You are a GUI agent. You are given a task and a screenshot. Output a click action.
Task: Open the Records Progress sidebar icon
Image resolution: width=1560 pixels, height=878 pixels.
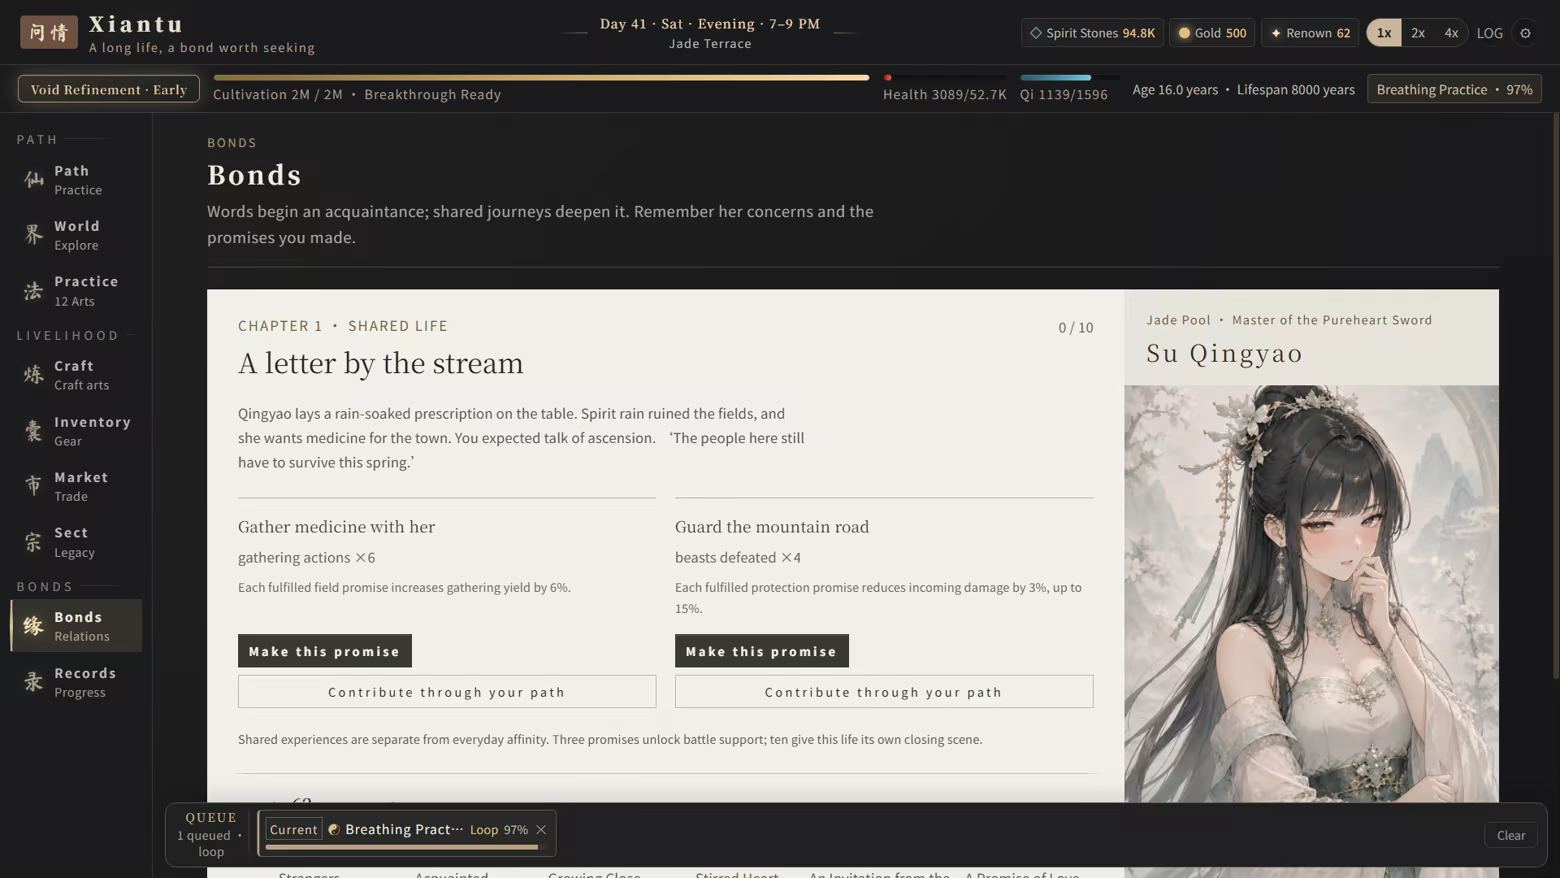pyautogui.click(x=34, y=682)
